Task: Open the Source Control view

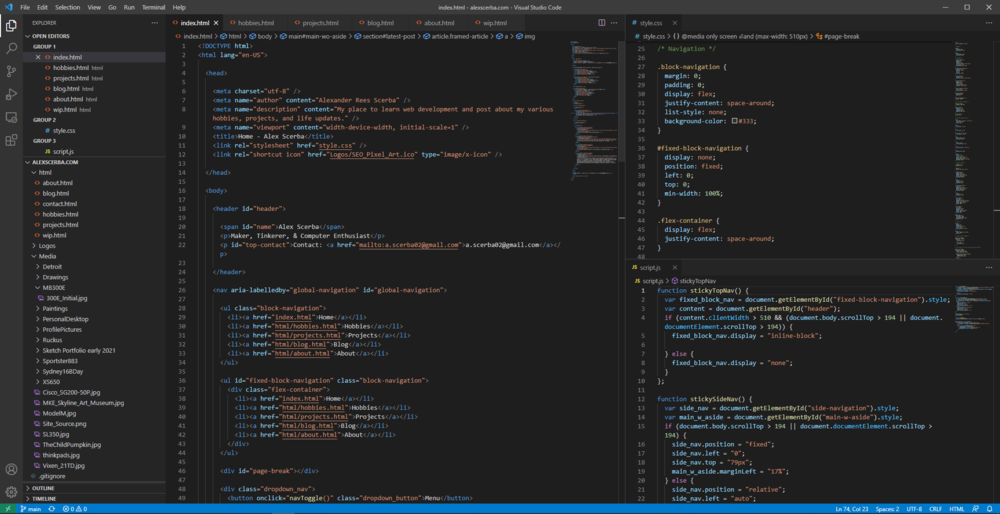Action: point(11,71)
